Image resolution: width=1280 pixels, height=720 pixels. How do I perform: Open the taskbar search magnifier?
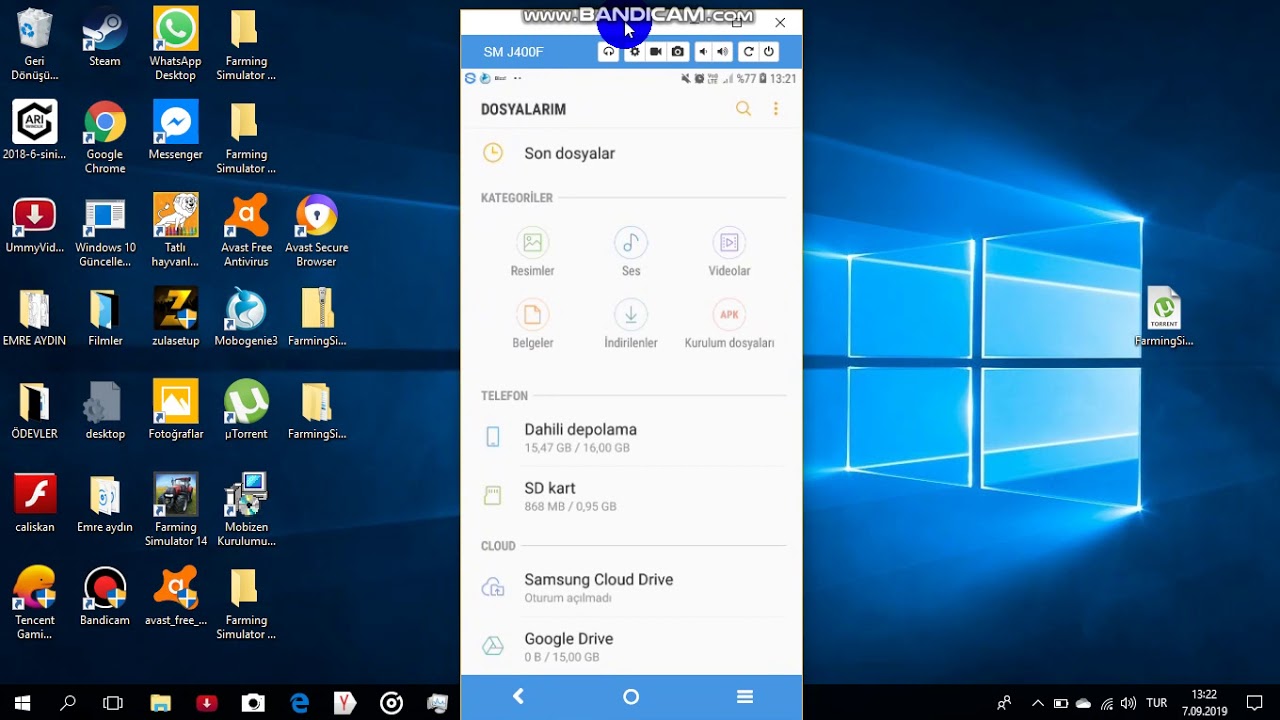point(68,703)
